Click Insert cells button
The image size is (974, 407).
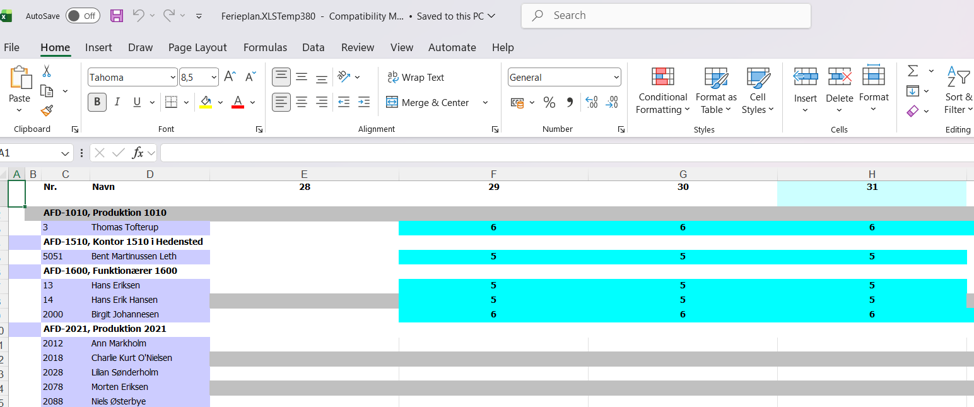[806, 91]
